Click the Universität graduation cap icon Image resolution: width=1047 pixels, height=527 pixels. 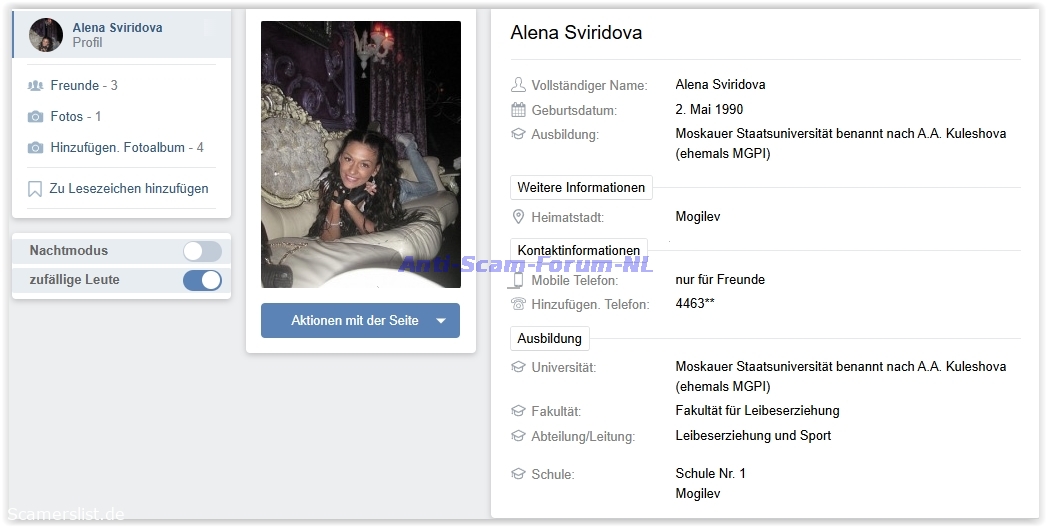[x=518, y=367]
